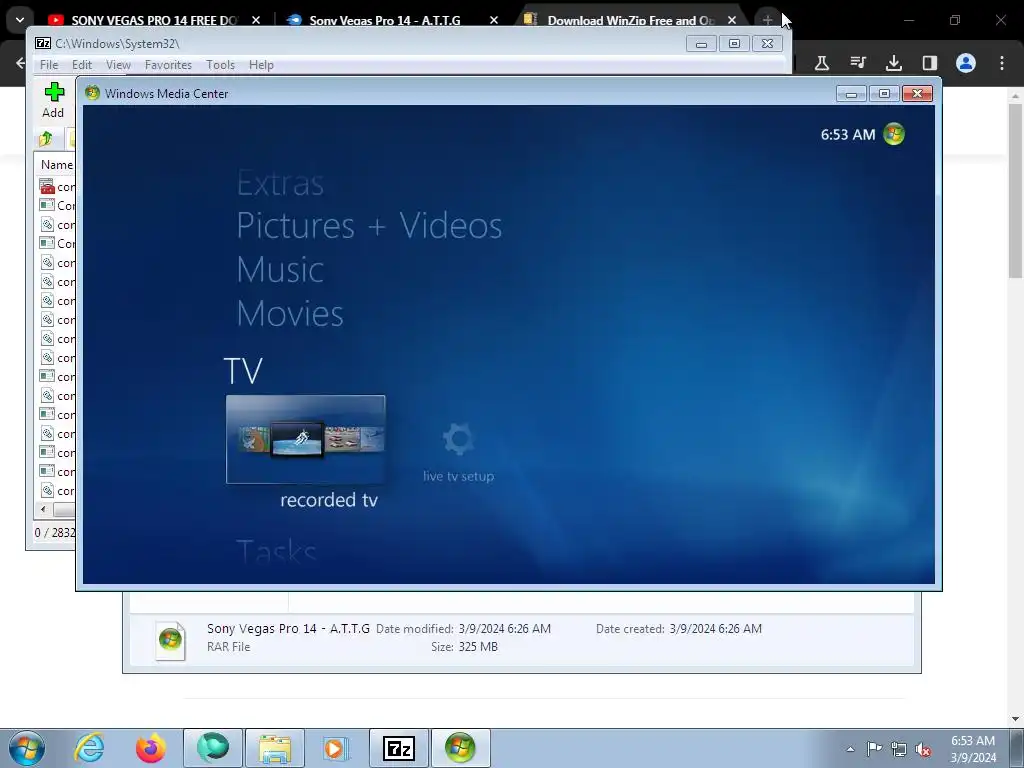Show hidden tray icons arrow

[850, 749]
